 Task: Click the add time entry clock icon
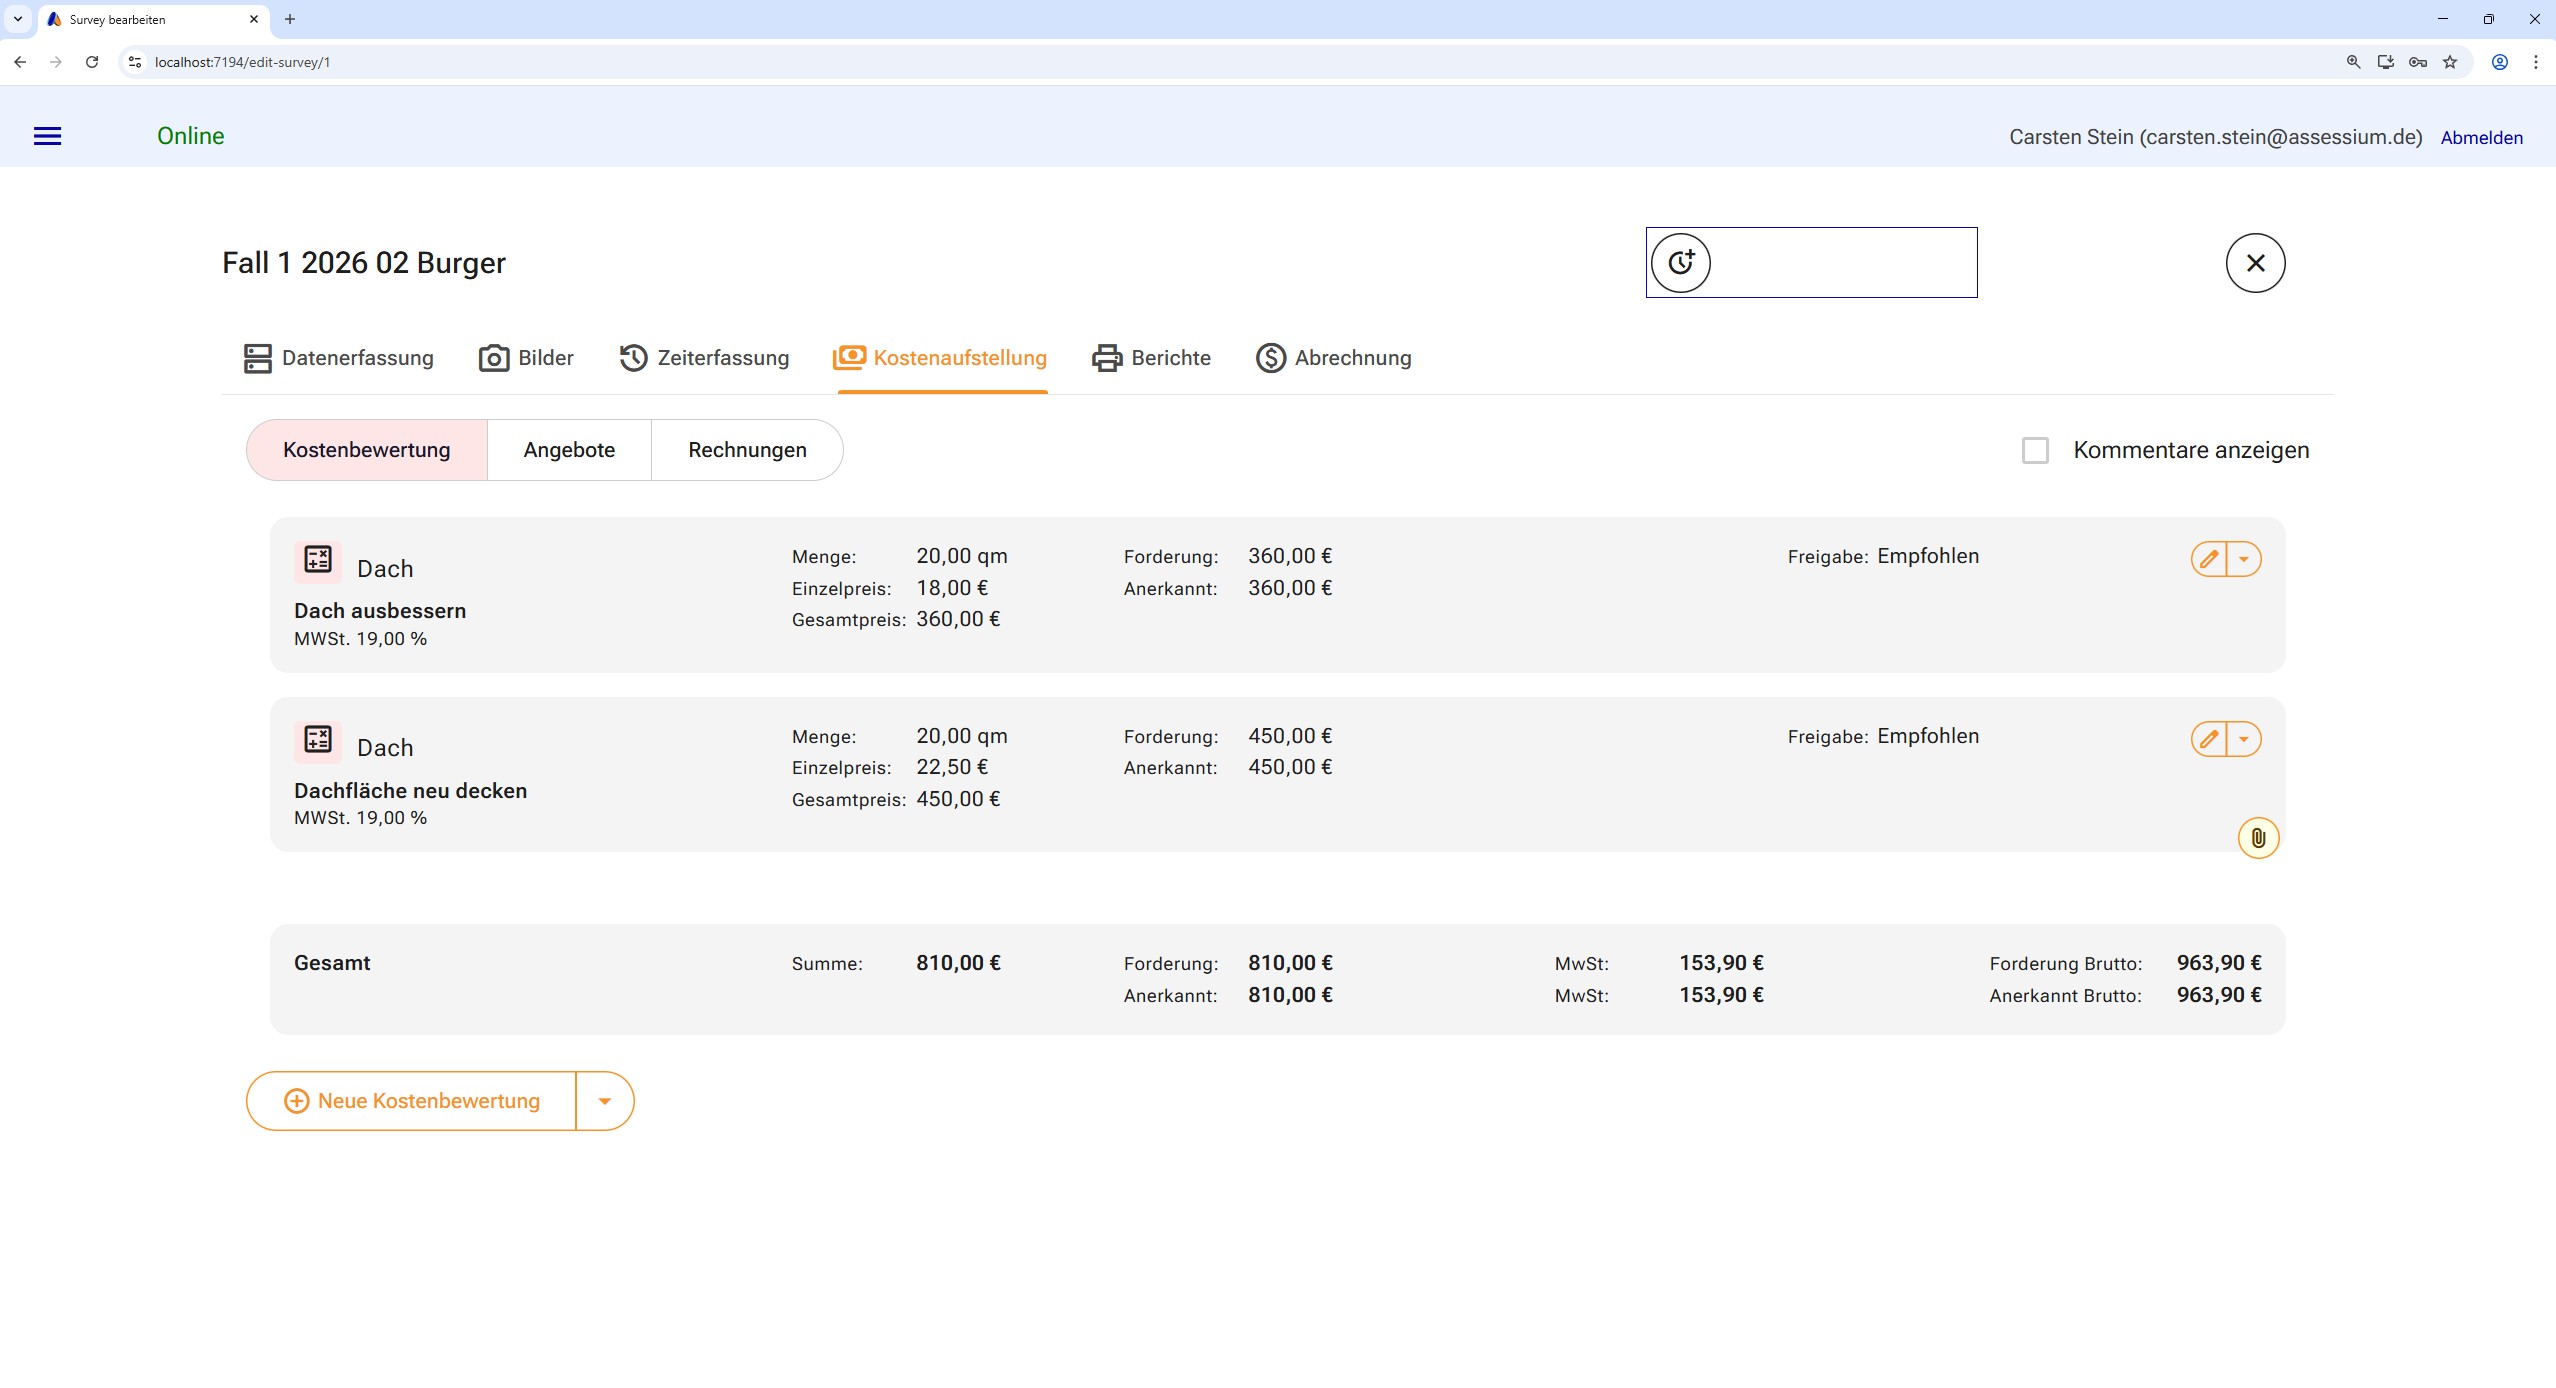tap(1680, 263)
